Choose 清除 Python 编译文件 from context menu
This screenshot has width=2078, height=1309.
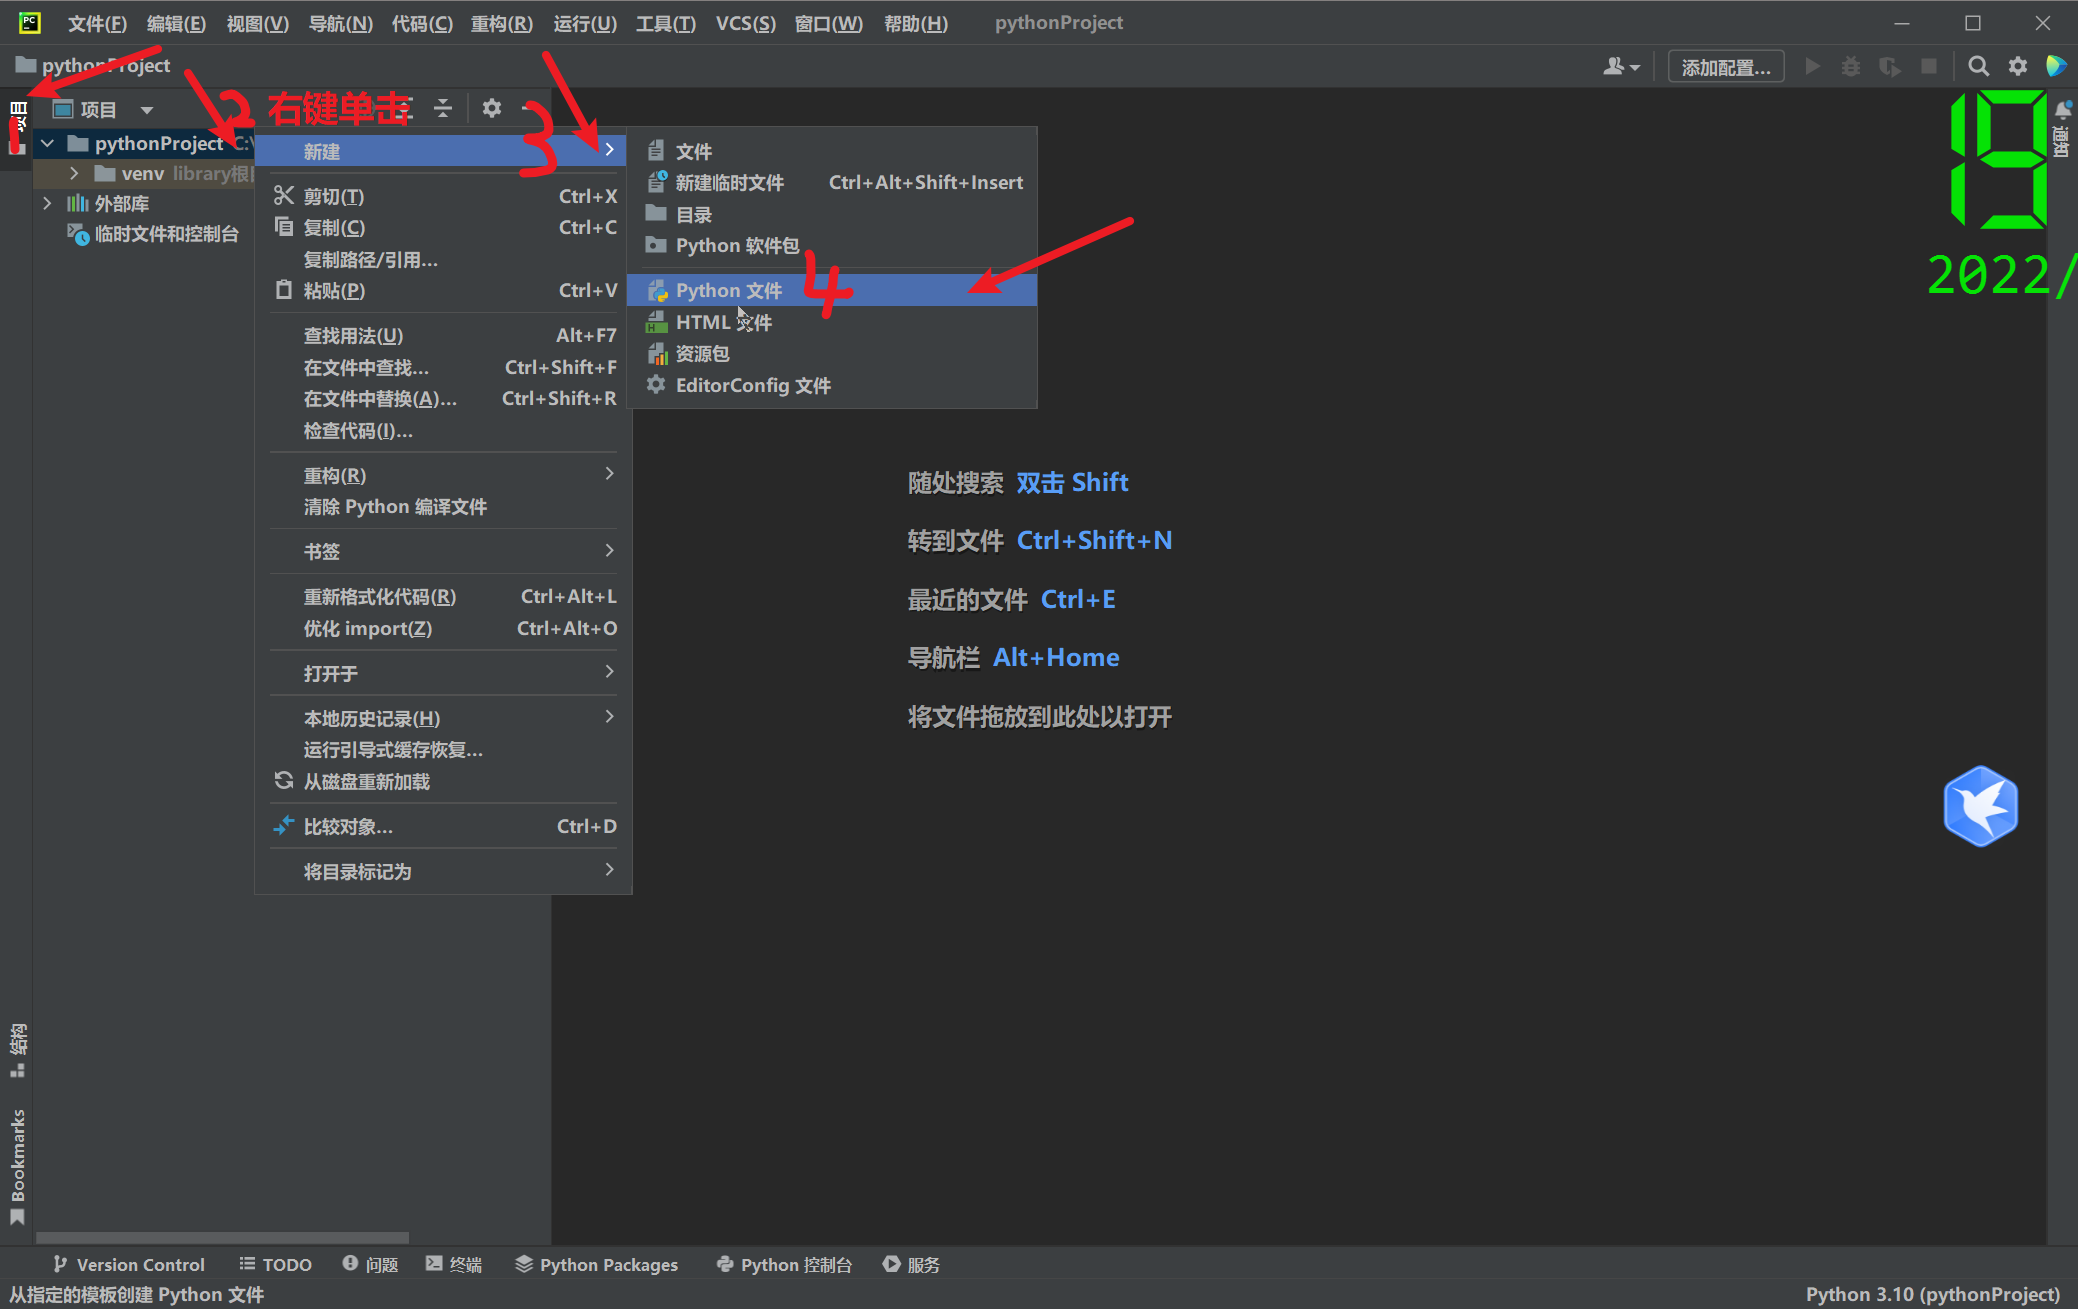(x=443, y=506)
